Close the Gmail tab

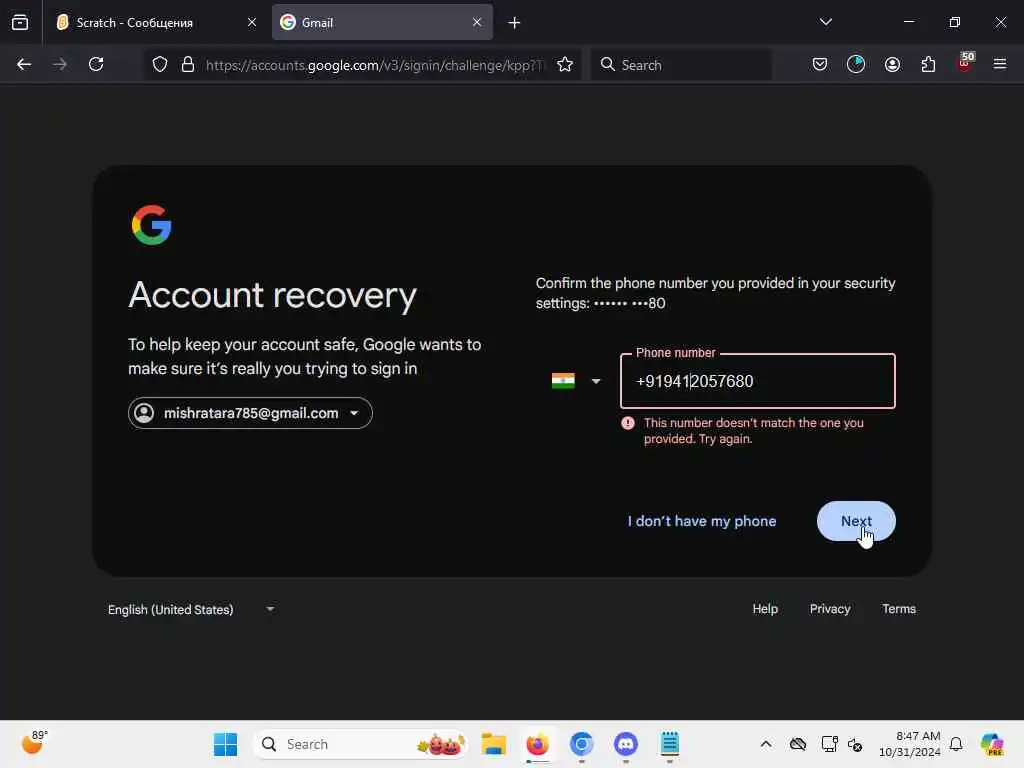coord(477,22)
